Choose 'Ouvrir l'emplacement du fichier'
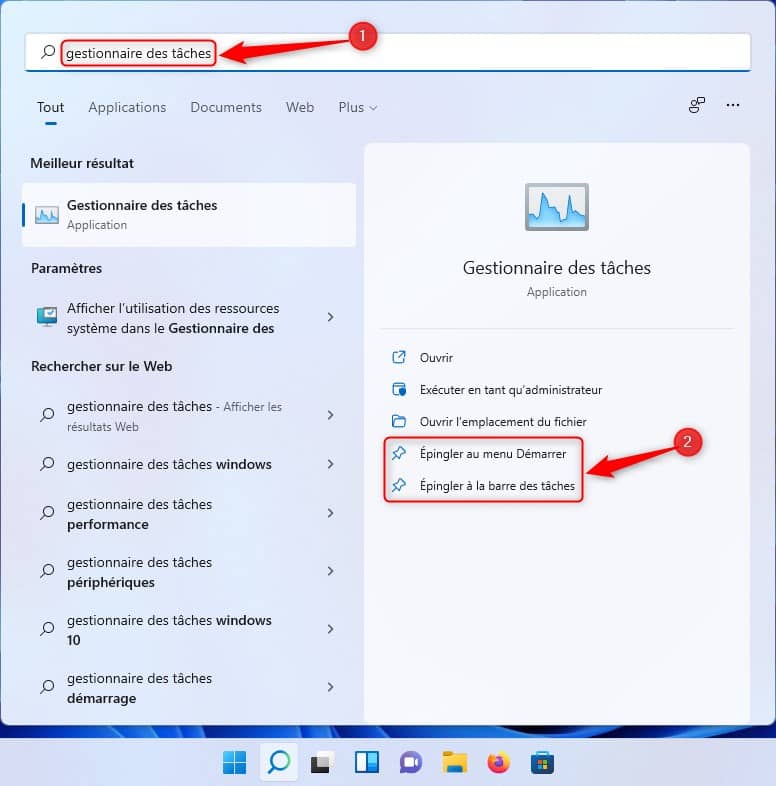 (x=503, y=422)
